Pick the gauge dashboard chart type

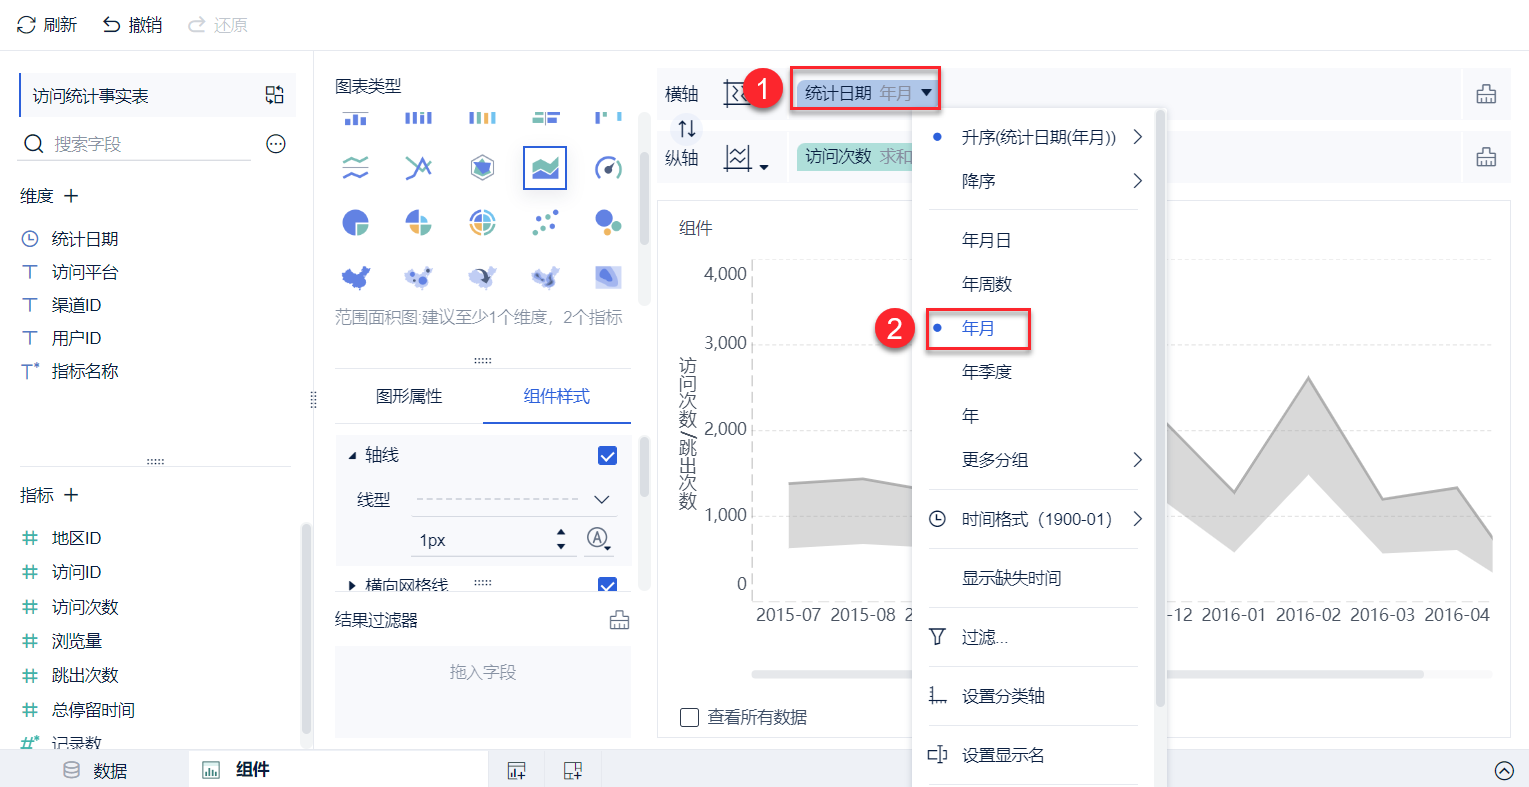coord(608,168)
